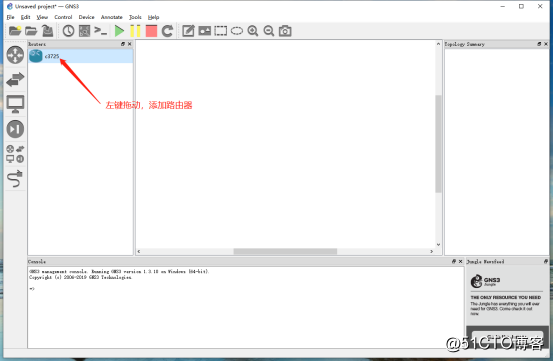Toggle the show interface labels icon
This screenshot has height=362, width=554.
pyautogui.click(x=84, y=31)
